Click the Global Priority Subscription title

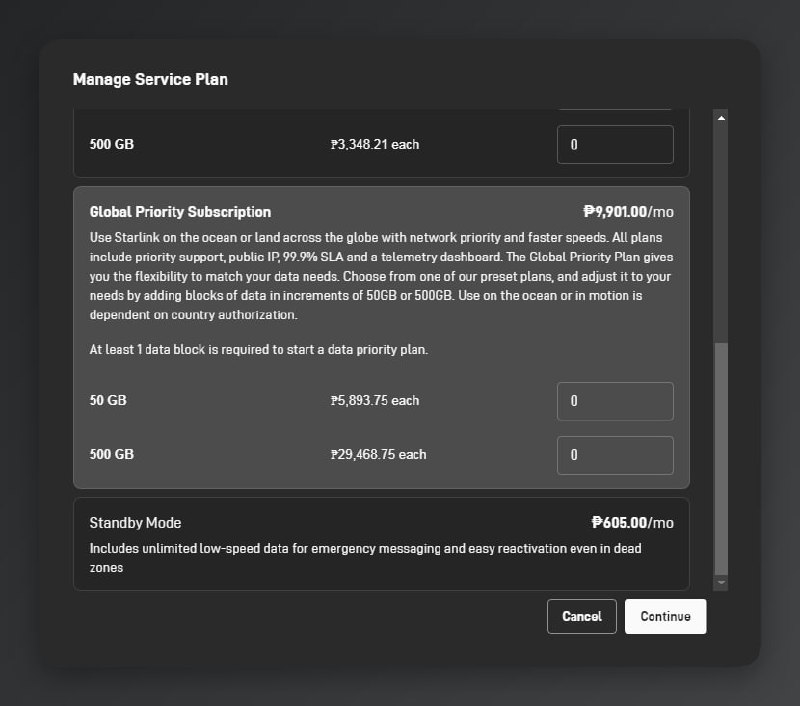click(x=180, y=212)
